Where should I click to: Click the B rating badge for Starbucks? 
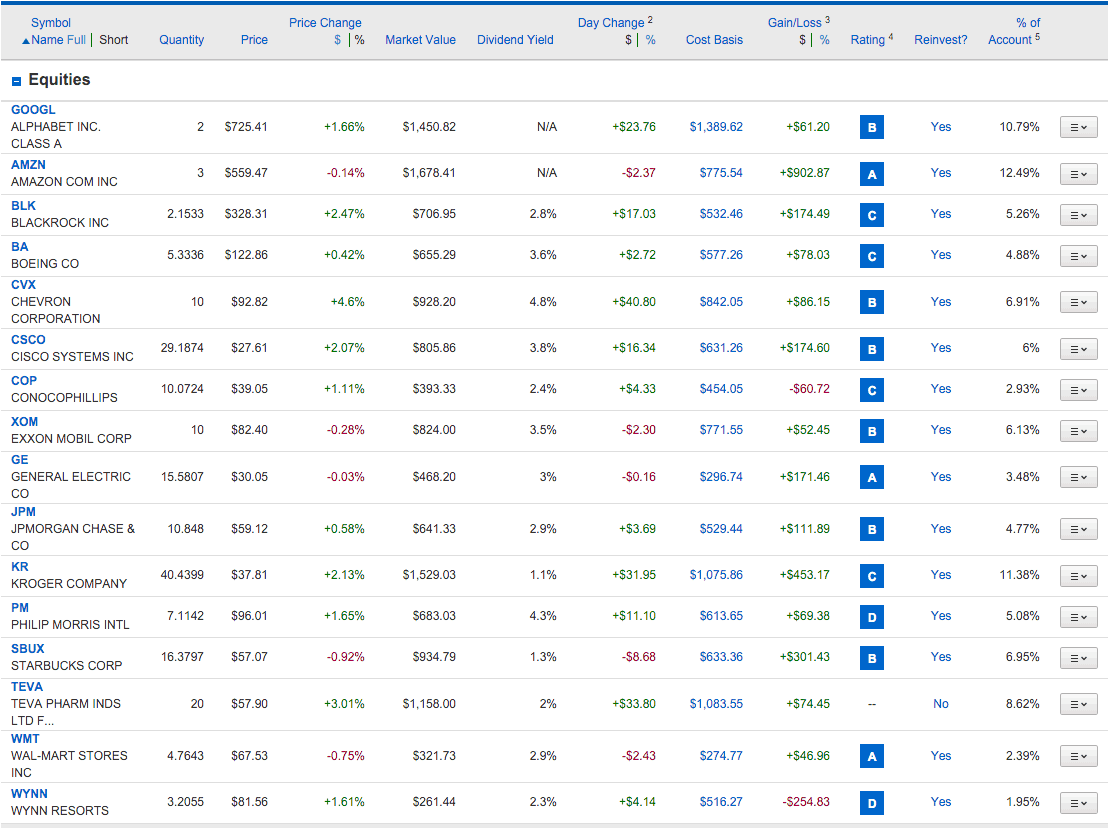872,658
